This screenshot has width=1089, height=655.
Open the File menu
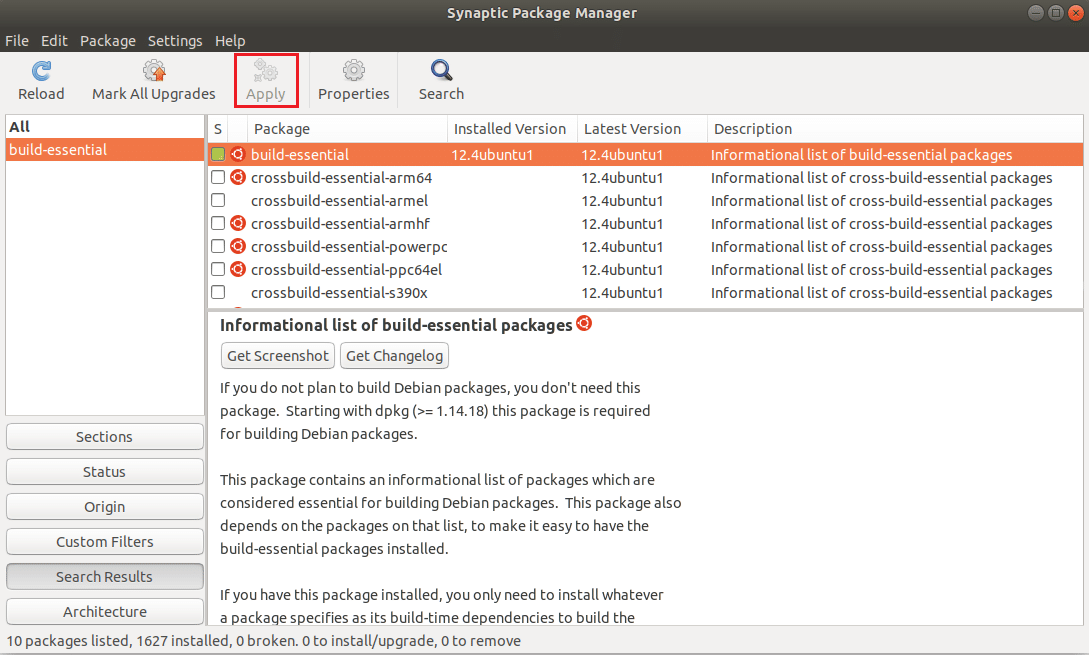coord(17,41)
